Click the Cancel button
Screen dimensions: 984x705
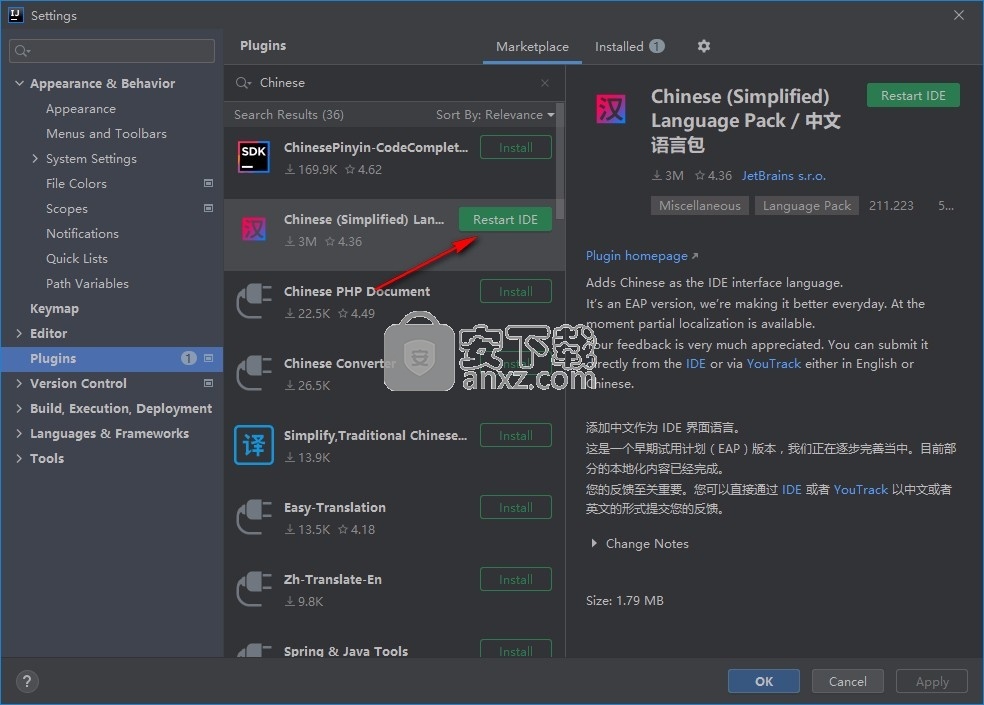(847, 681)
